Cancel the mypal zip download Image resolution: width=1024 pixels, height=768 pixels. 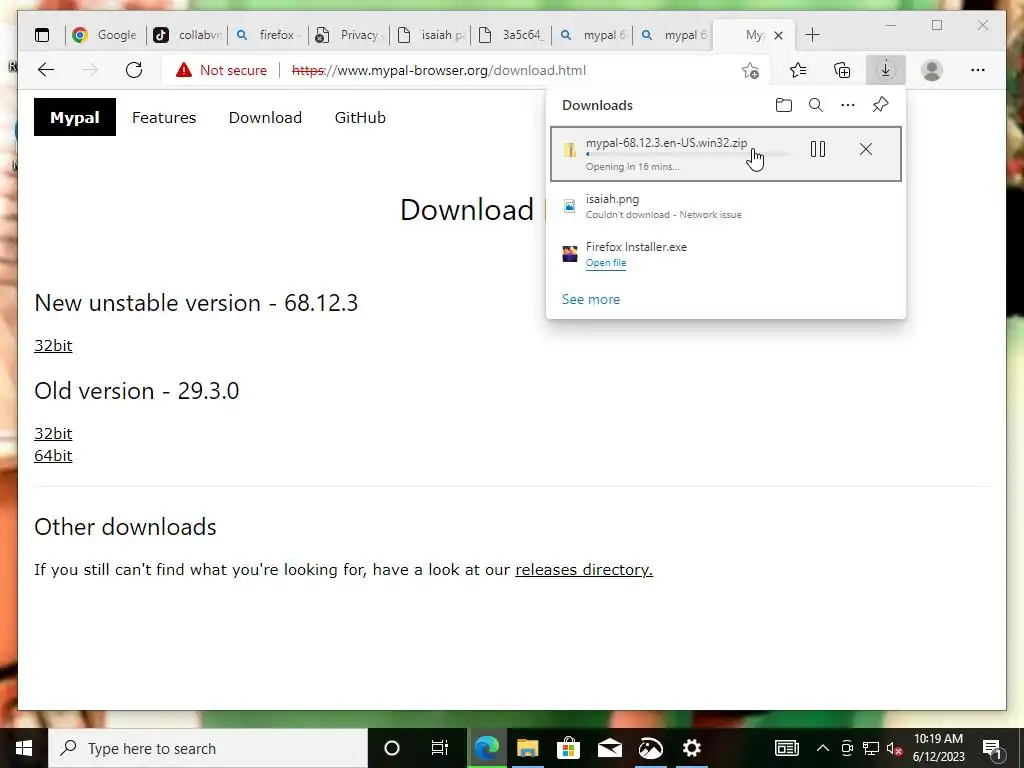pyautogui.click(x=866, y=150)
